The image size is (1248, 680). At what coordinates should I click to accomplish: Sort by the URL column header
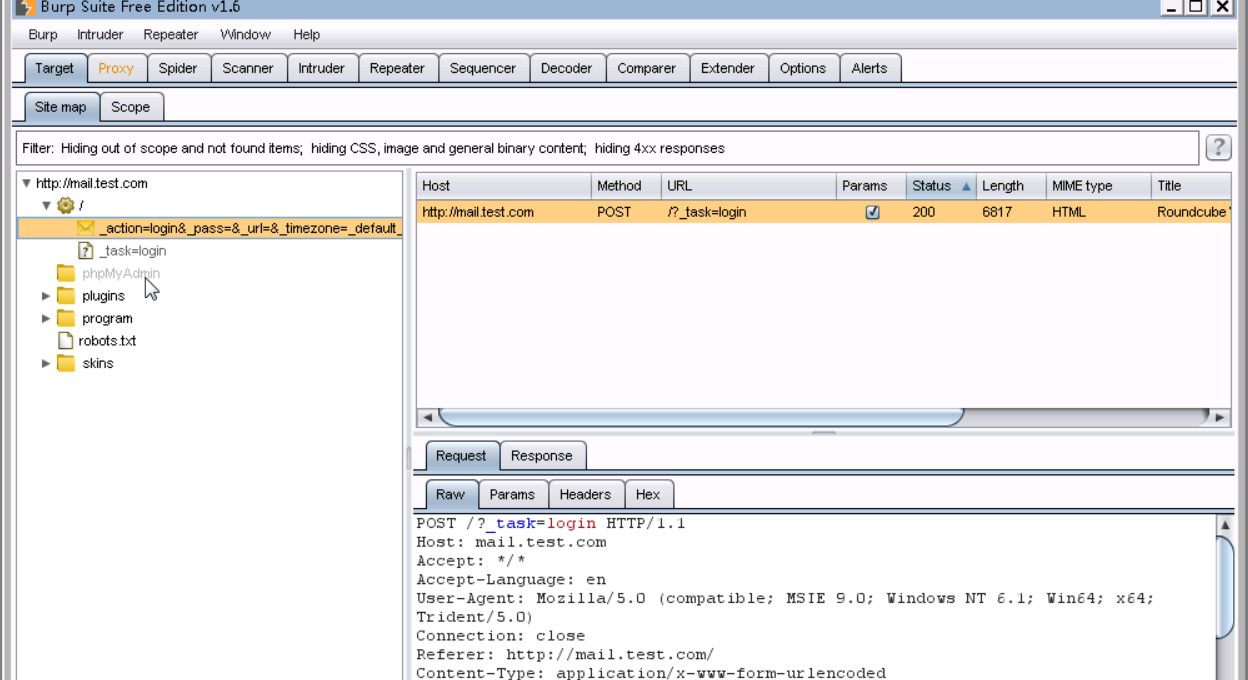pos(749,186)
